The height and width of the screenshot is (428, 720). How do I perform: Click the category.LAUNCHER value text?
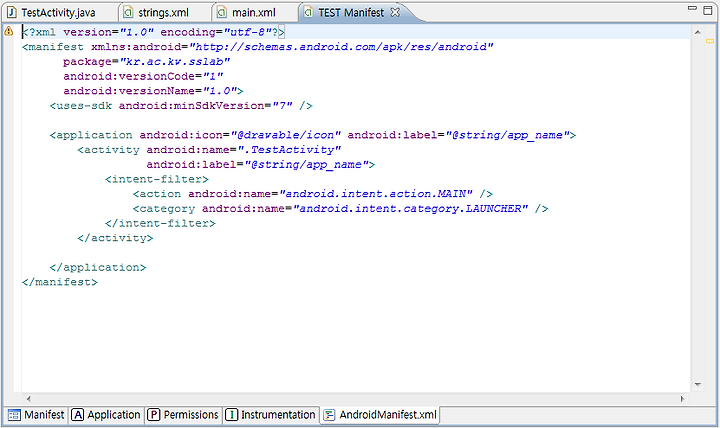[411, 208]
